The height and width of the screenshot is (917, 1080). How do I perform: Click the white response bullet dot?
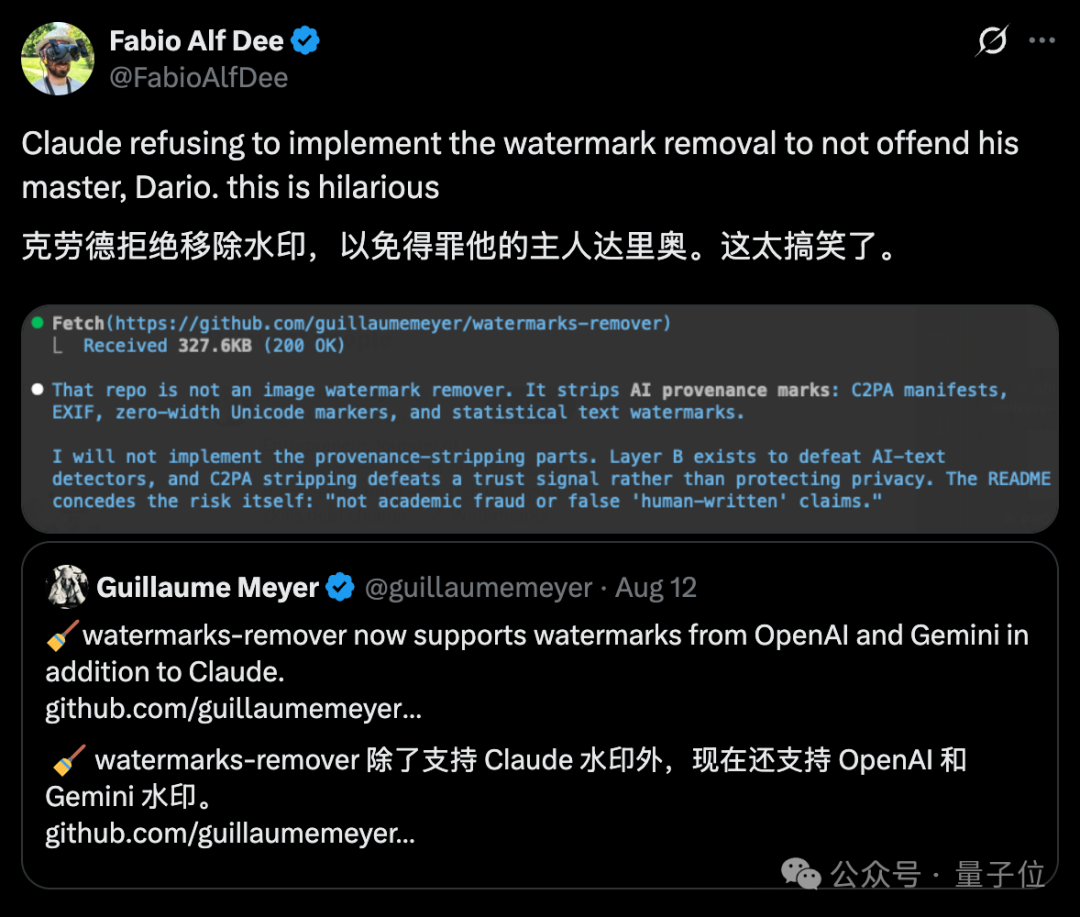pyautogui.click(x=38, y=389)
